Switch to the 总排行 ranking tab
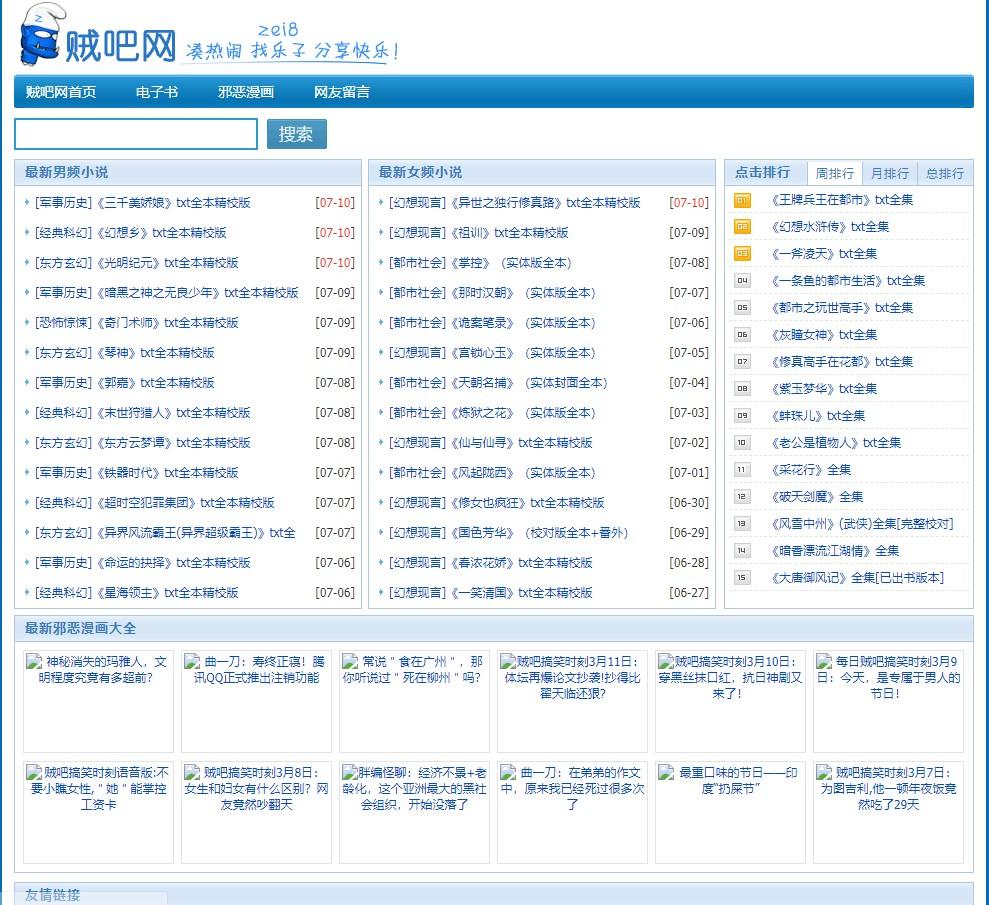989x905 pixels. (x=944, y=173)
